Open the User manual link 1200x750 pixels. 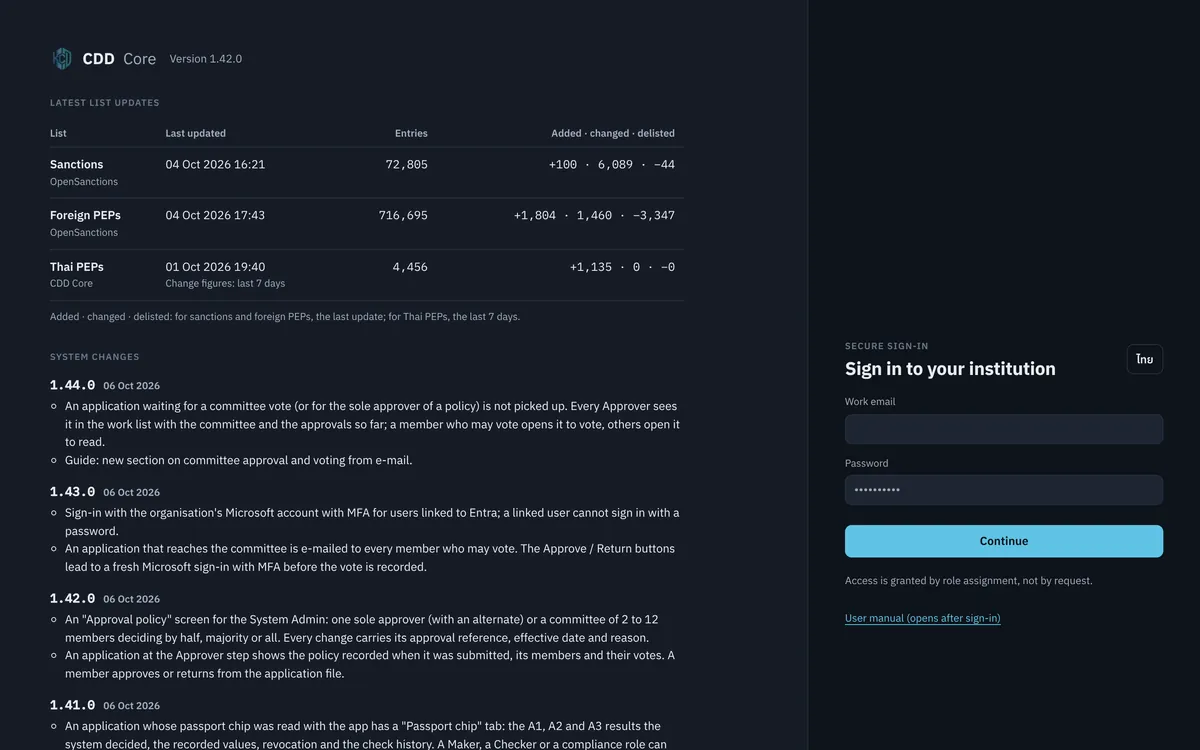point(922,618)
